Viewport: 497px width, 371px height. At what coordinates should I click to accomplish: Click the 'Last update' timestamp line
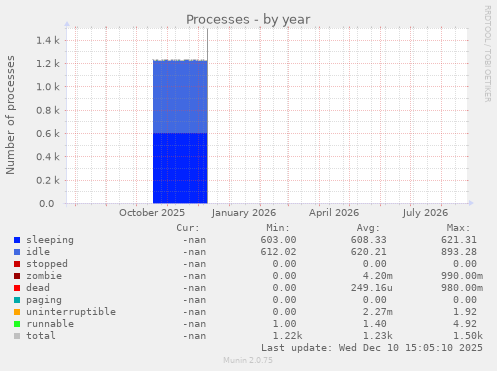pos(372,348)
